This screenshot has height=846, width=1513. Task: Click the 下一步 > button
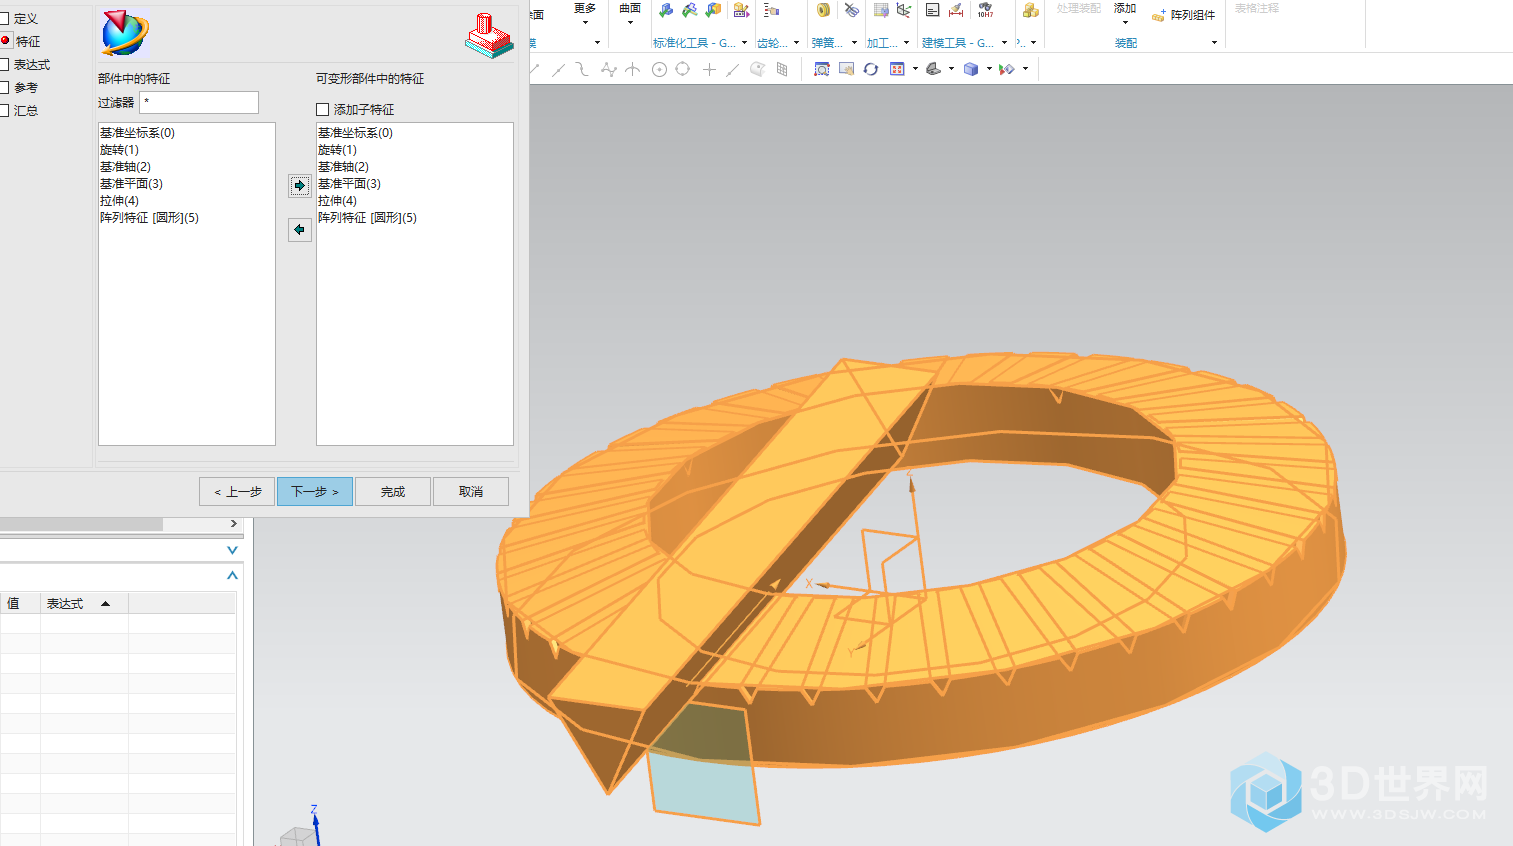(x=315, y=491)
